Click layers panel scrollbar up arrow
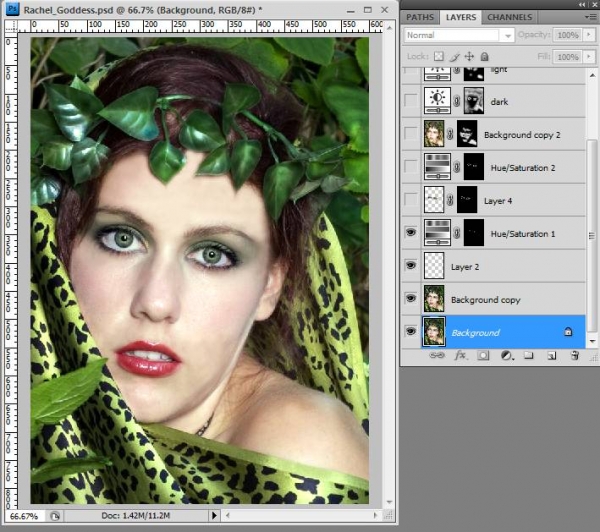 click(x=592, y=75)
